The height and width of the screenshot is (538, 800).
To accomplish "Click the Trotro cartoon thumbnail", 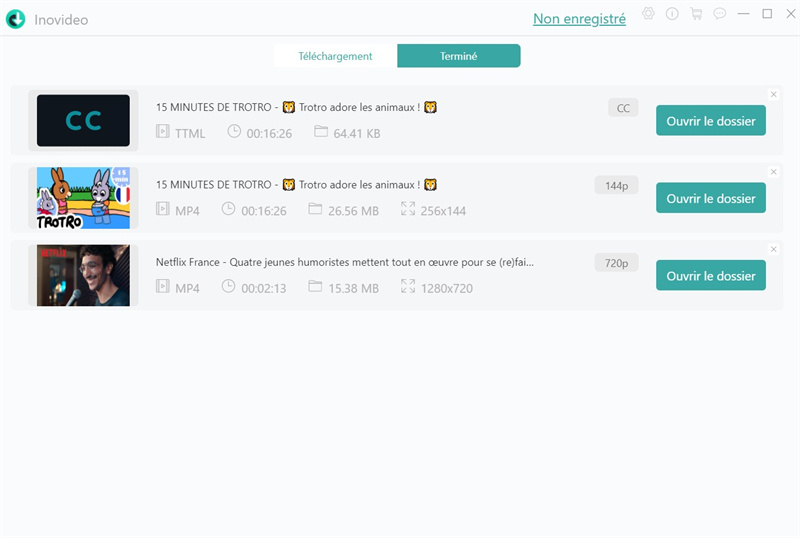I will coord(83,198).
